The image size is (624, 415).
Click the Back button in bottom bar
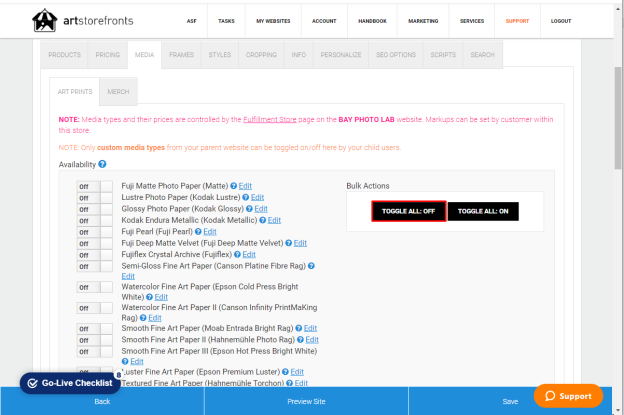point(102,401)
